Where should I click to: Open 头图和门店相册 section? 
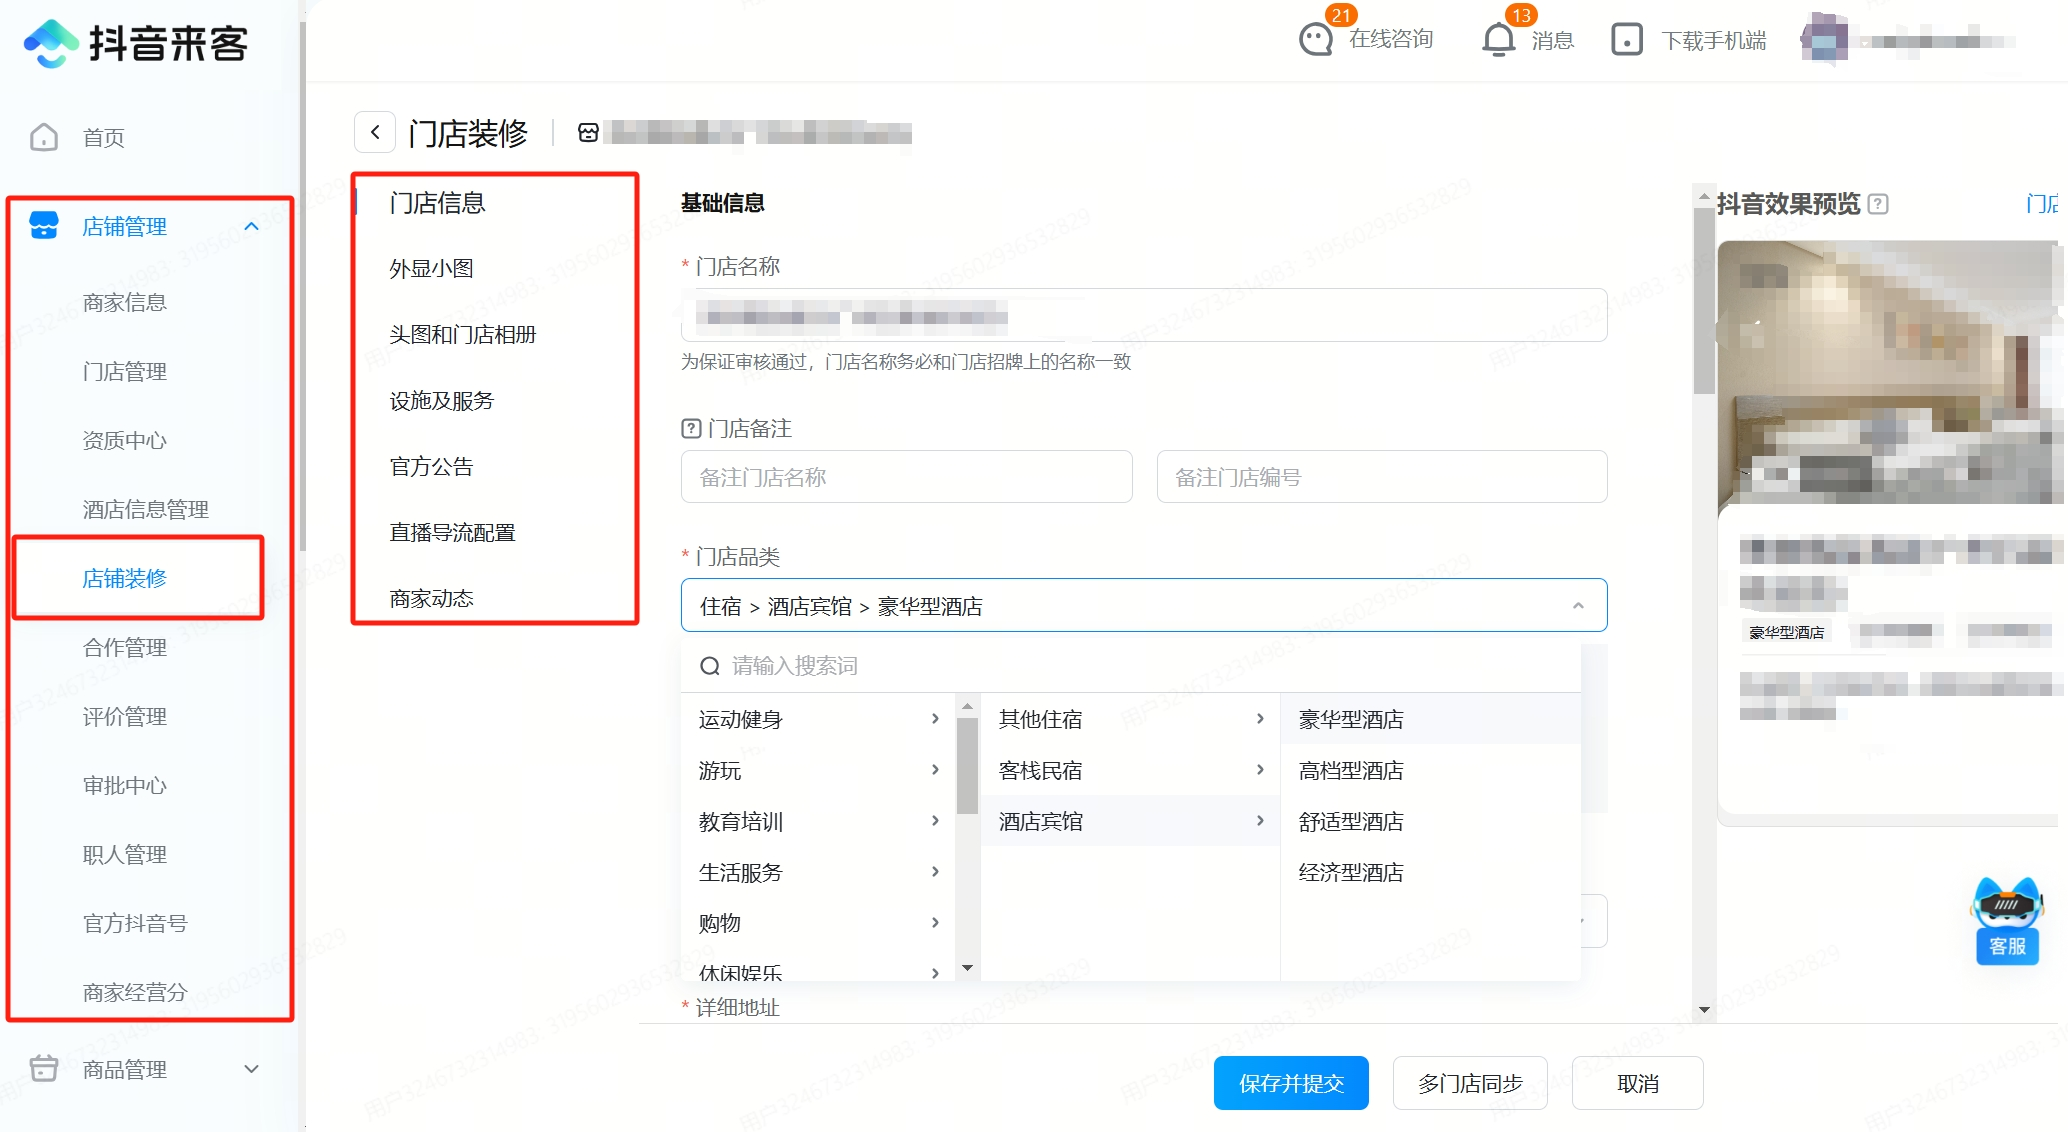(x=463, y=334)
